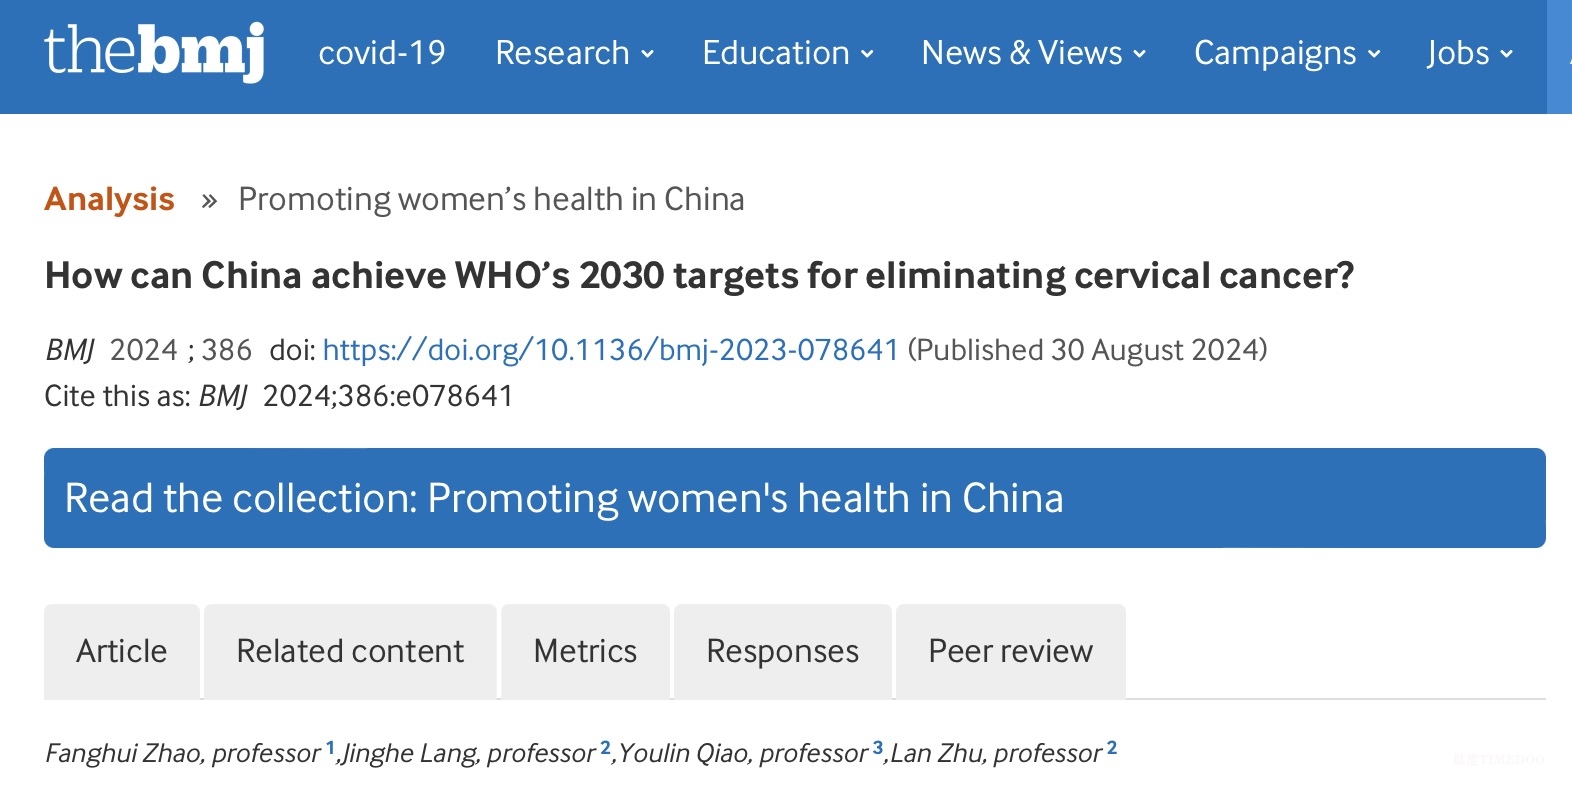Select the Article tab
The image size is (1572, 794).
click(x=122, y=651)
